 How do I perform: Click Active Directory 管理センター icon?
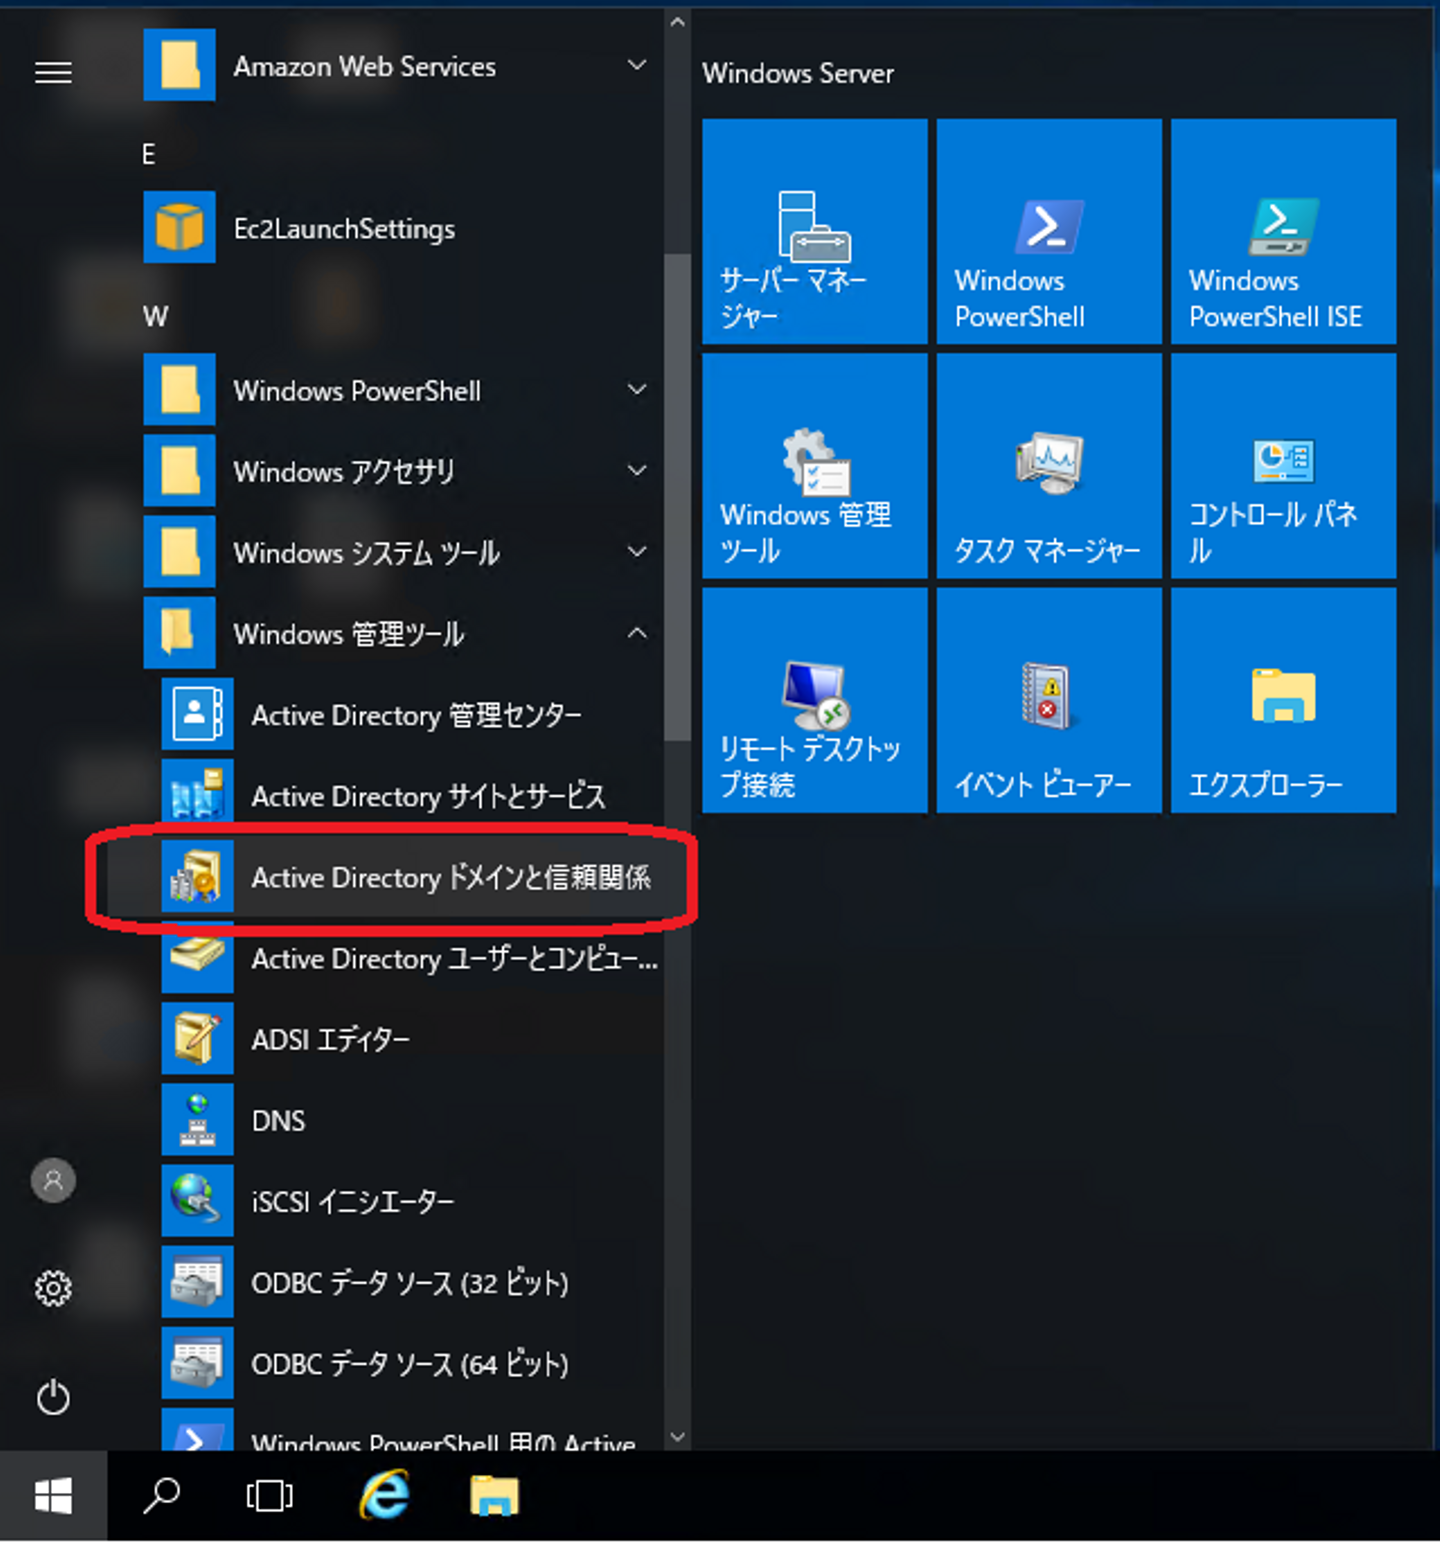pos(198,715)
